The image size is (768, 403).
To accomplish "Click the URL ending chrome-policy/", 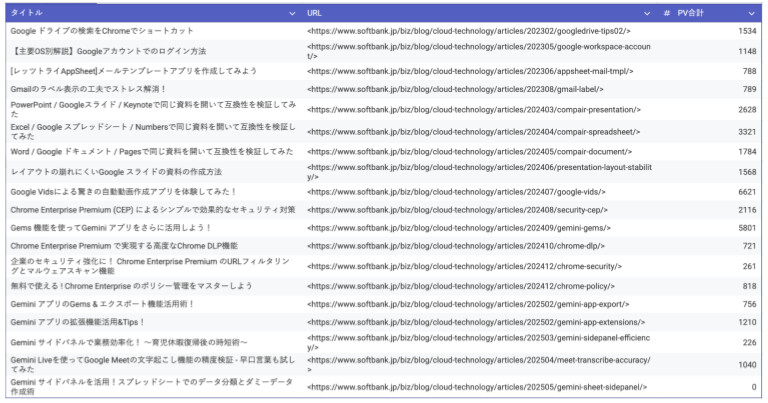I will (461, 286).
